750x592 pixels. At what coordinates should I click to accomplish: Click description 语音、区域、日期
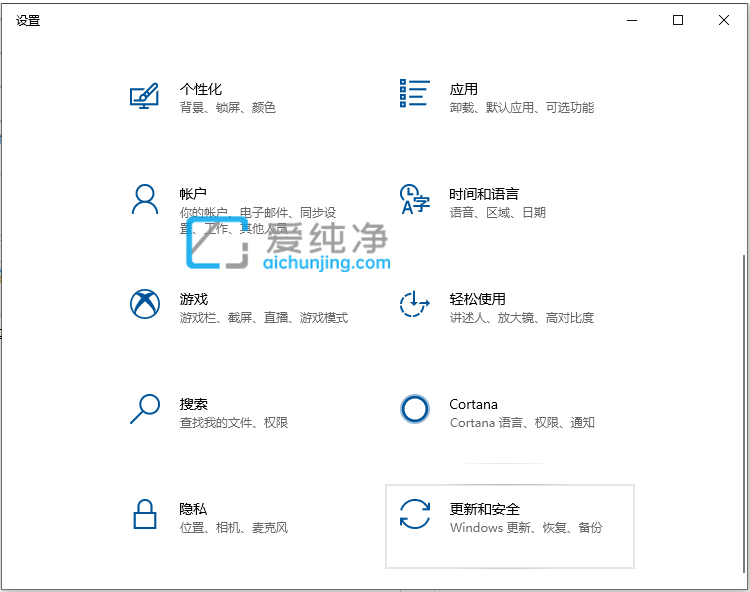point(497,212)
